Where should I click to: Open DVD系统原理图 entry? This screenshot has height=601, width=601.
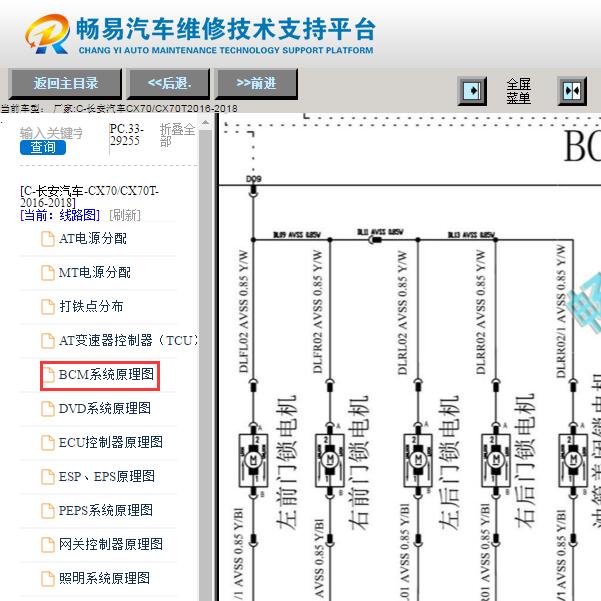(105, 408)
